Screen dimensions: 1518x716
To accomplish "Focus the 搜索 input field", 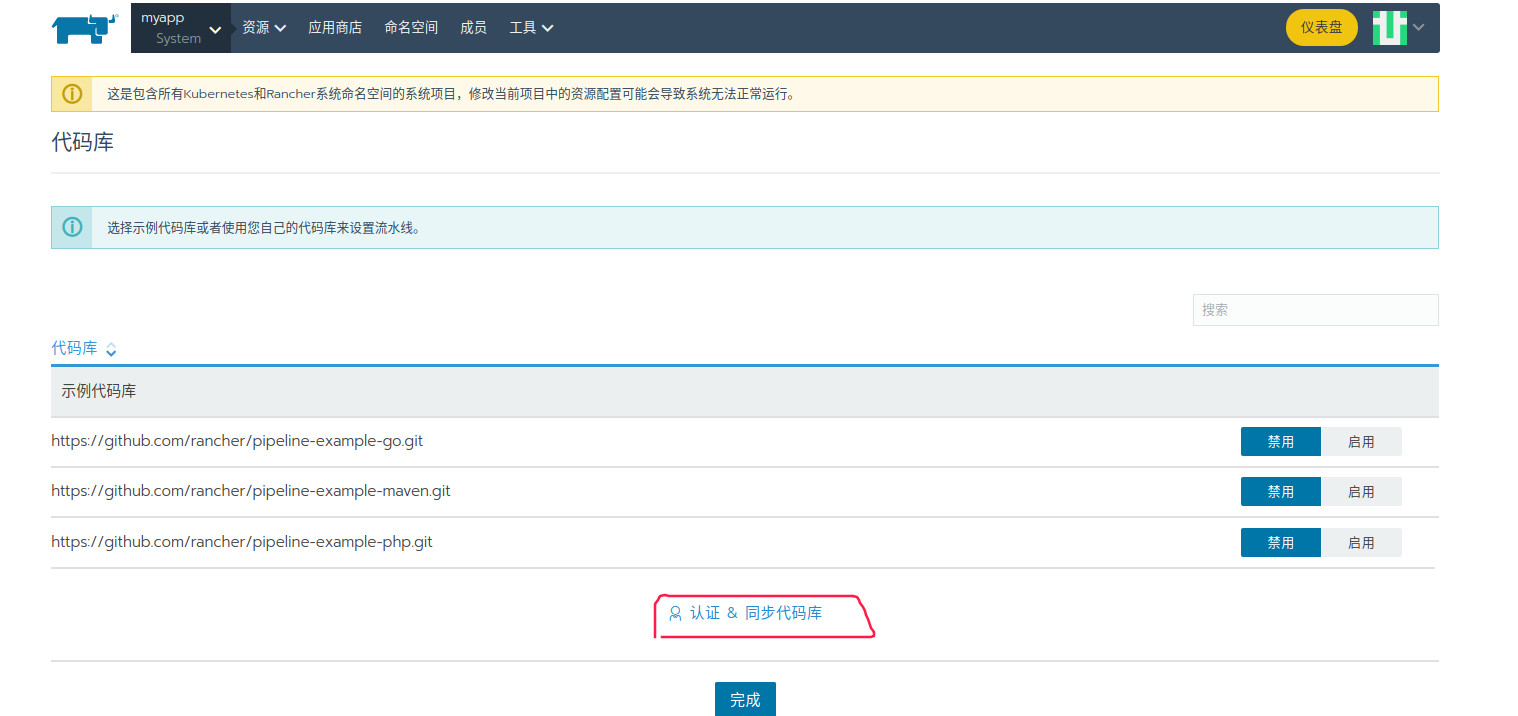I will pos(1315,310).
